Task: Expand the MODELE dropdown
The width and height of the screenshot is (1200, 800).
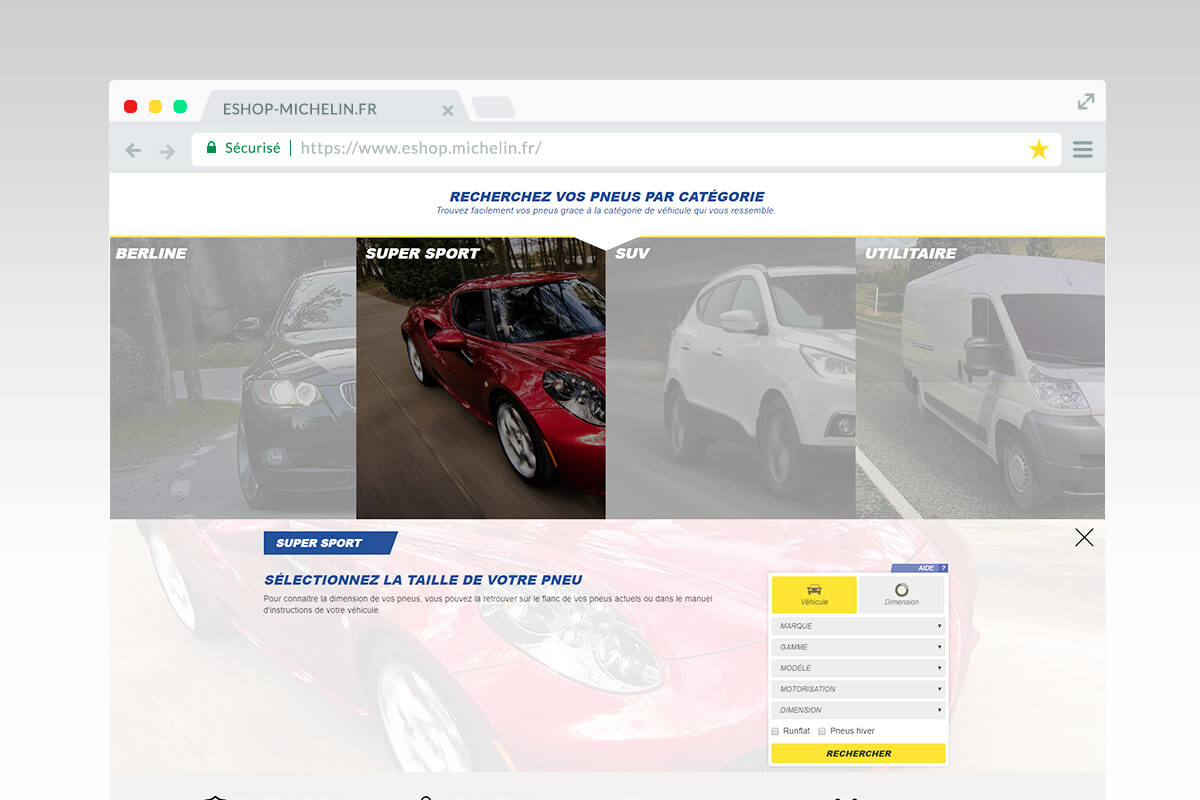Action: (x=858, y=668)
